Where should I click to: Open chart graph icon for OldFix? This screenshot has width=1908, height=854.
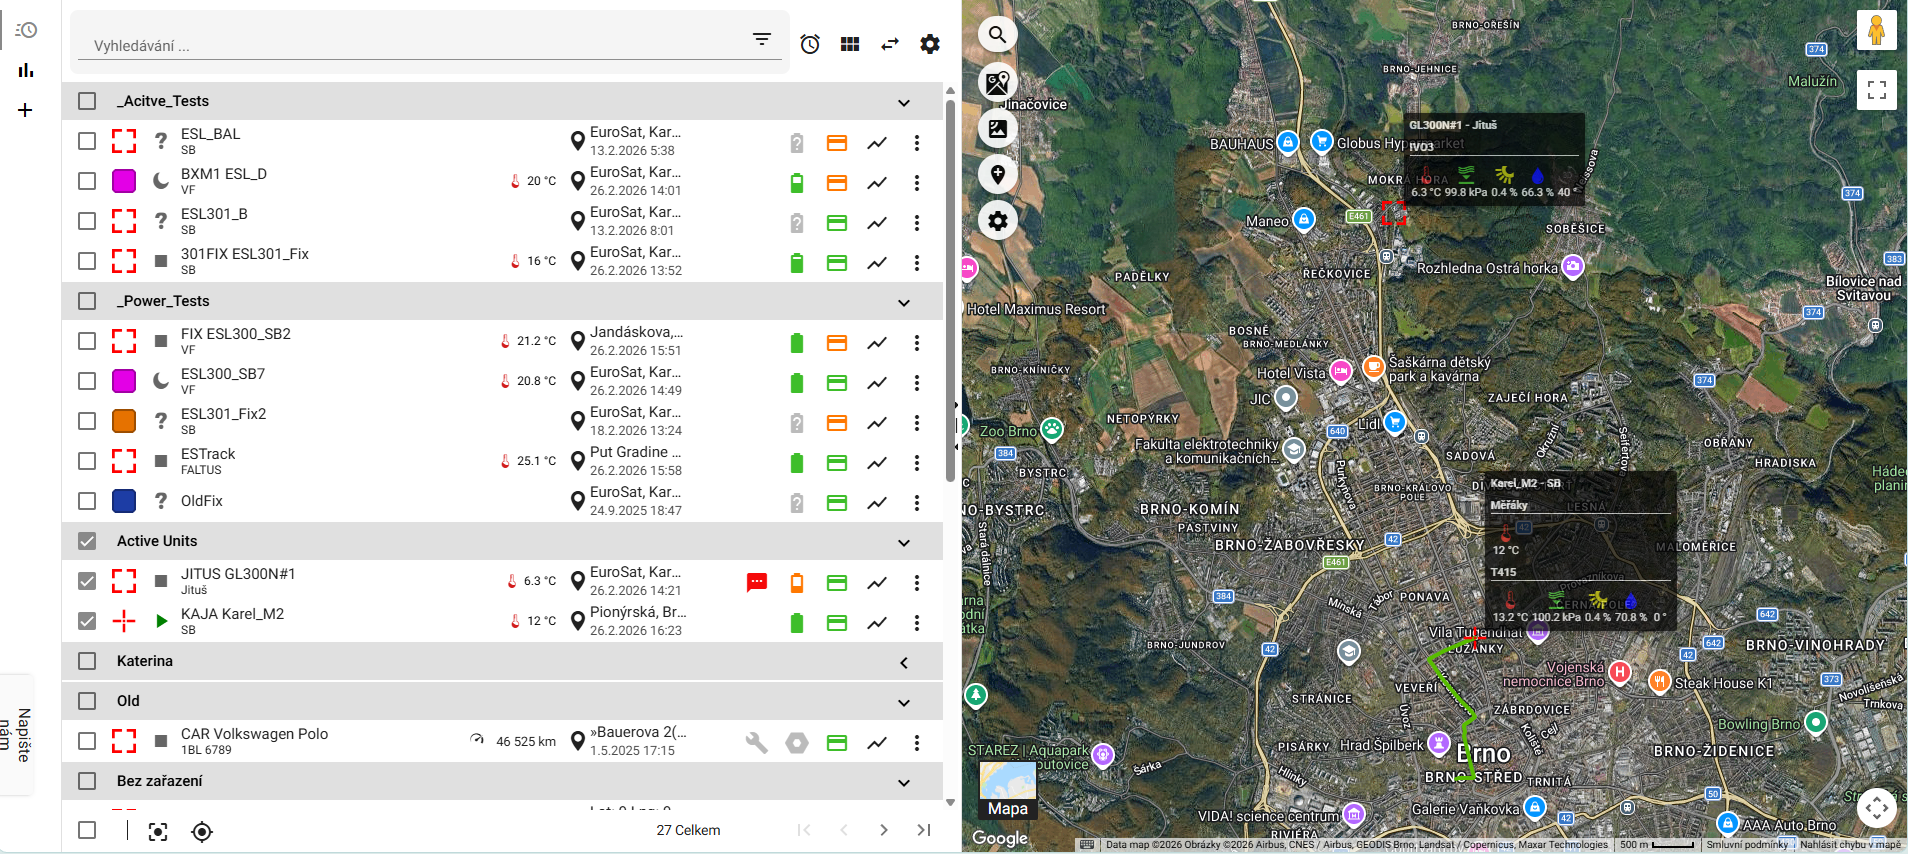(877, 503)
